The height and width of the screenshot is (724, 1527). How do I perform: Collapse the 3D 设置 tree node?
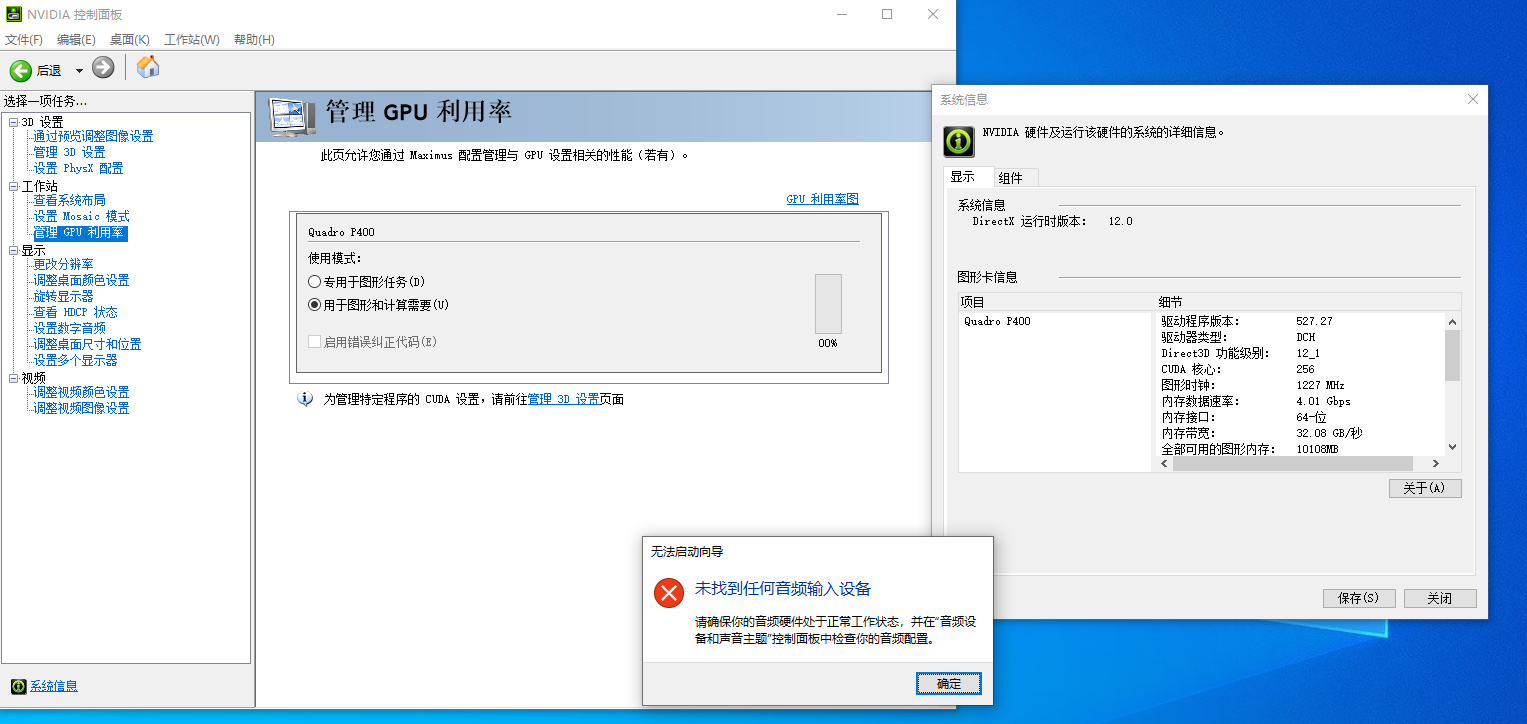click(13, 122)
